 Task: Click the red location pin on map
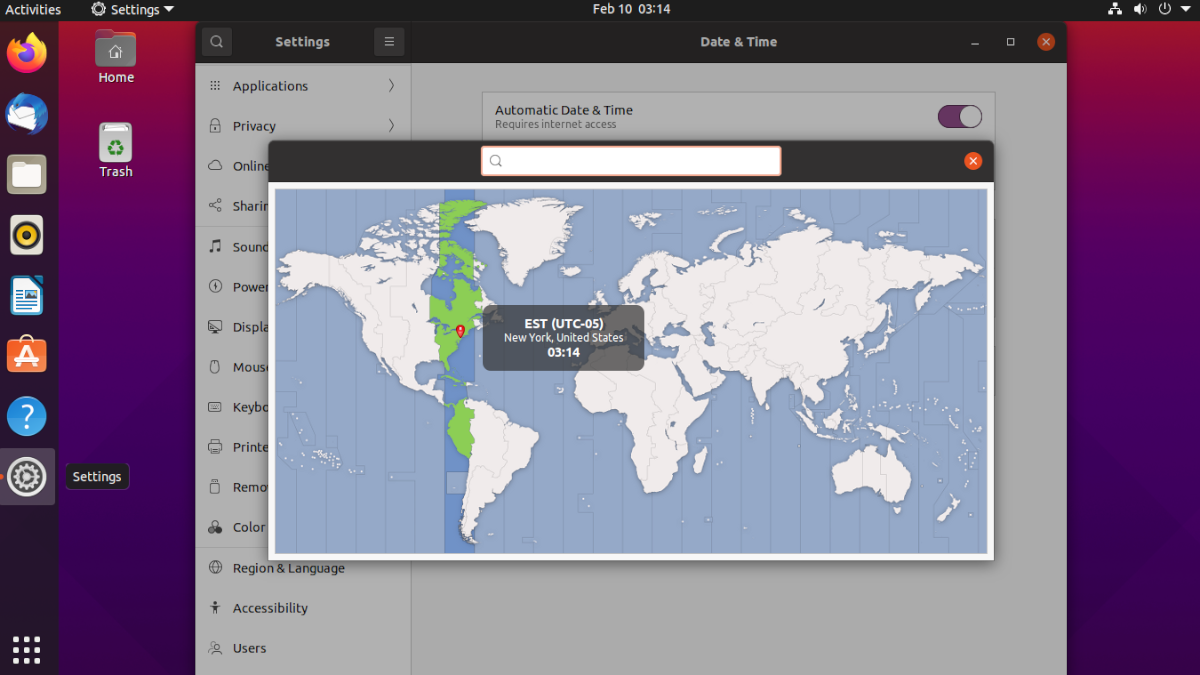(x=460, y=331)
